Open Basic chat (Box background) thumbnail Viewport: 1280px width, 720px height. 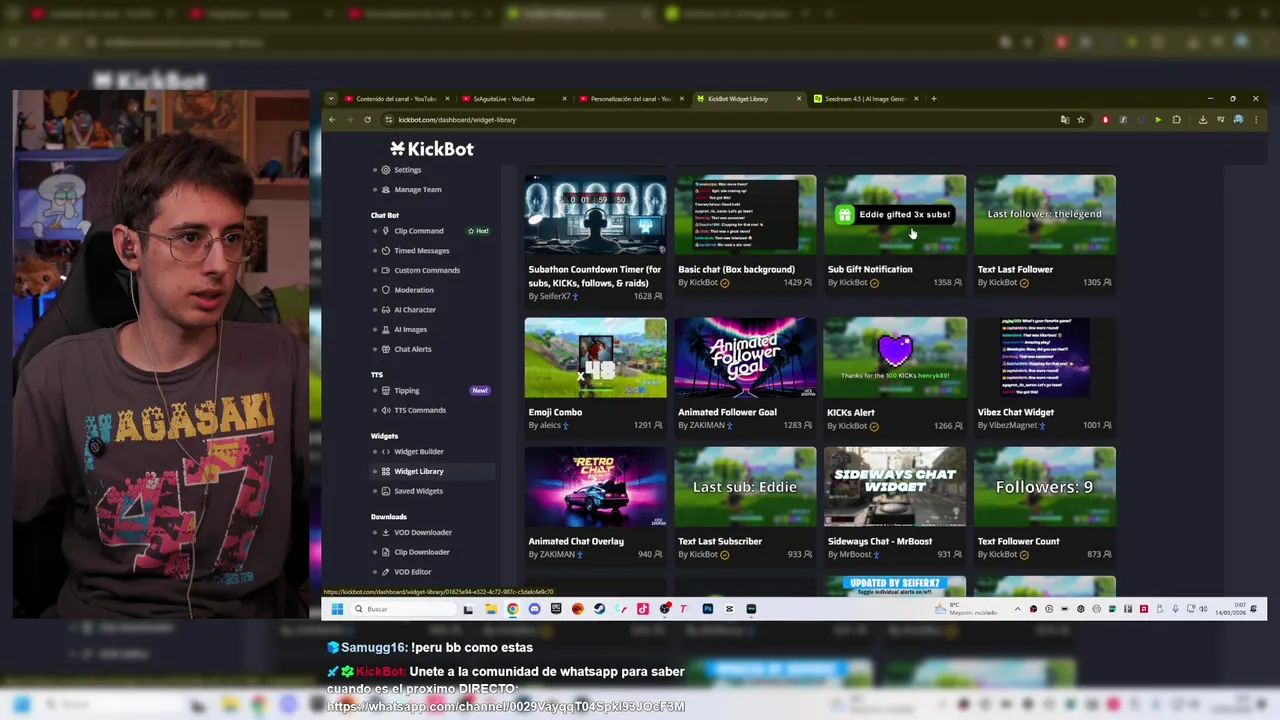tap(745, 215)
